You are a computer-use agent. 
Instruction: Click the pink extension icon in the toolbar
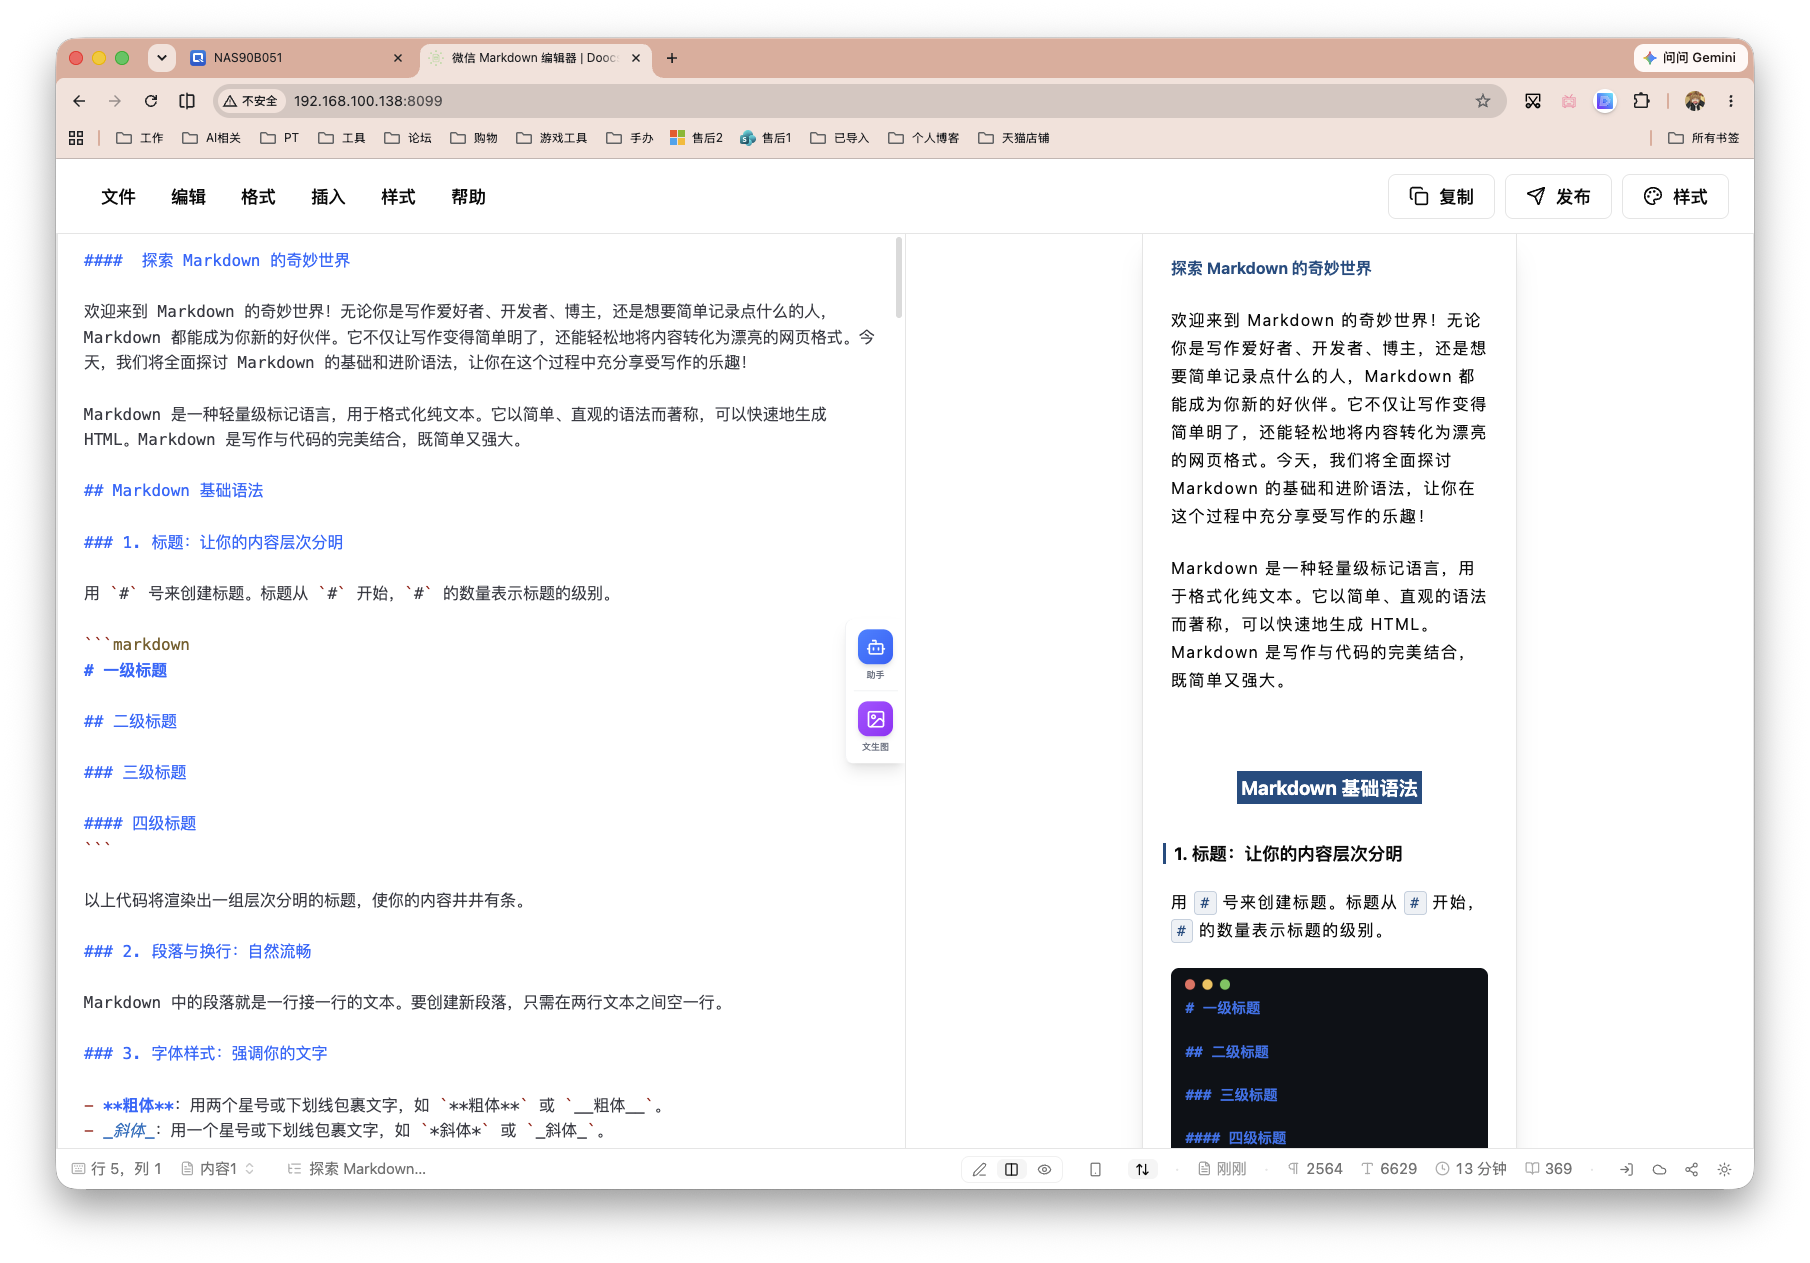tap(1569, 101)
